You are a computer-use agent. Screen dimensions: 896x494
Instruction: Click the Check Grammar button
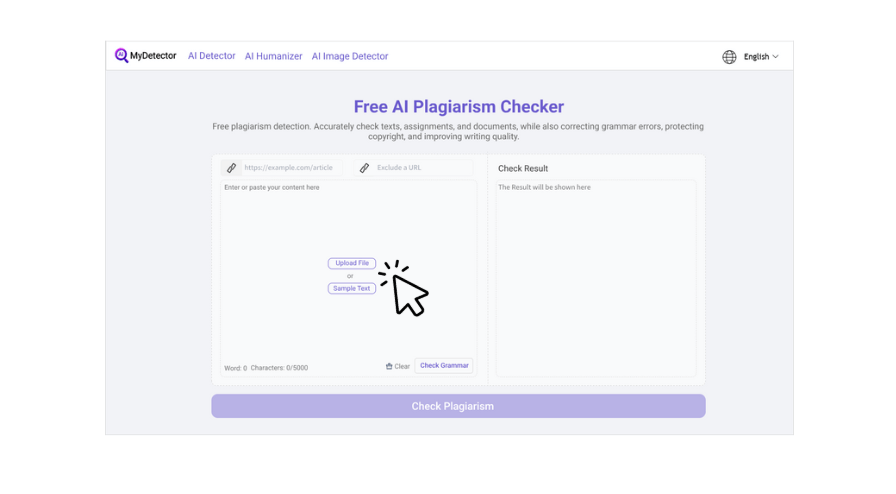444,366
